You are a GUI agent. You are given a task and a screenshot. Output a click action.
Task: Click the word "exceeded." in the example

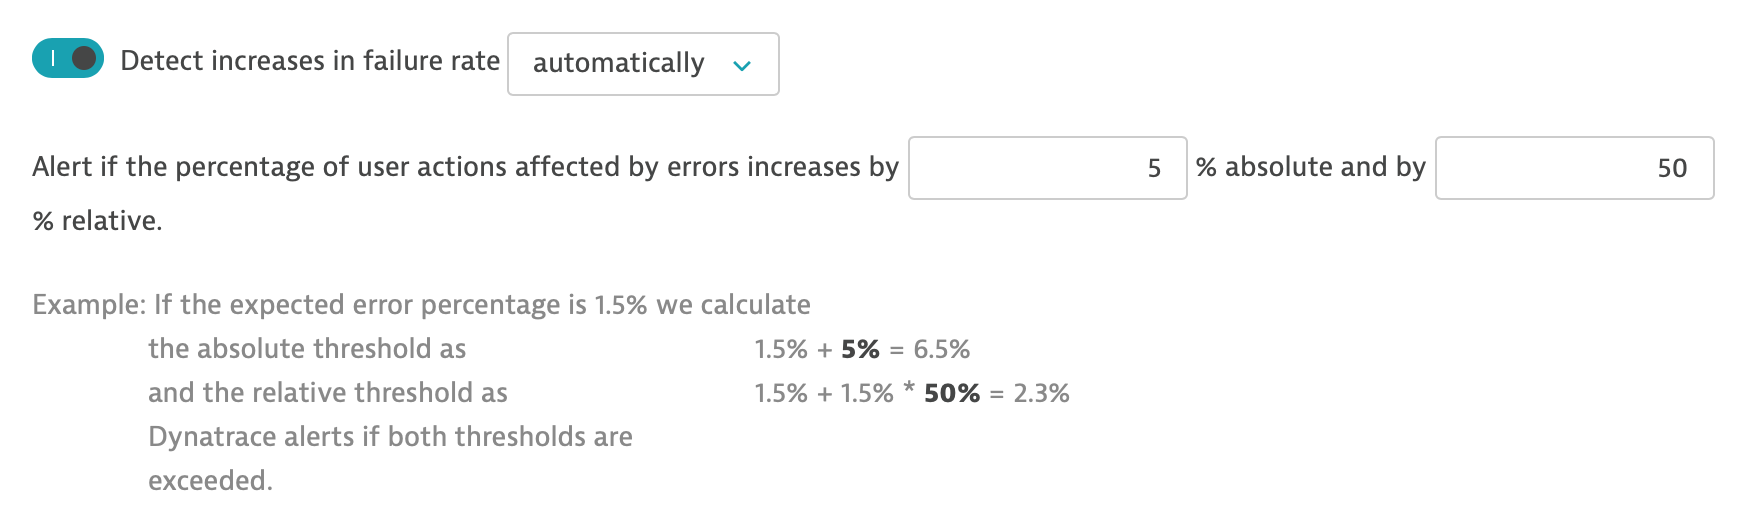click(210, 481)
